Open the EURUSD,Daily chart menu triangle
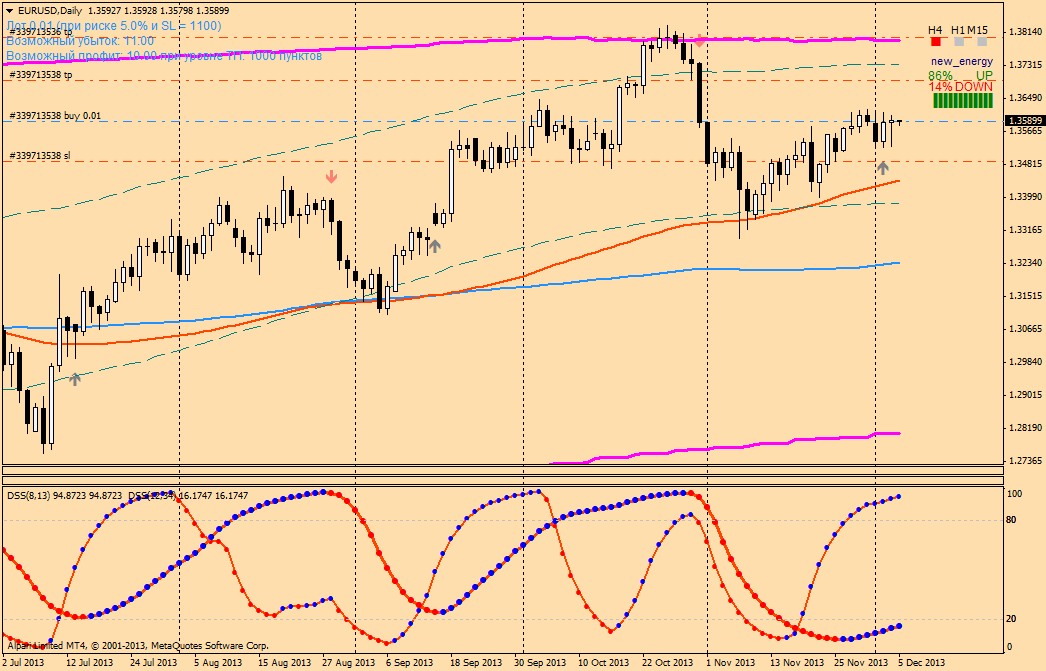 point(9,11)
